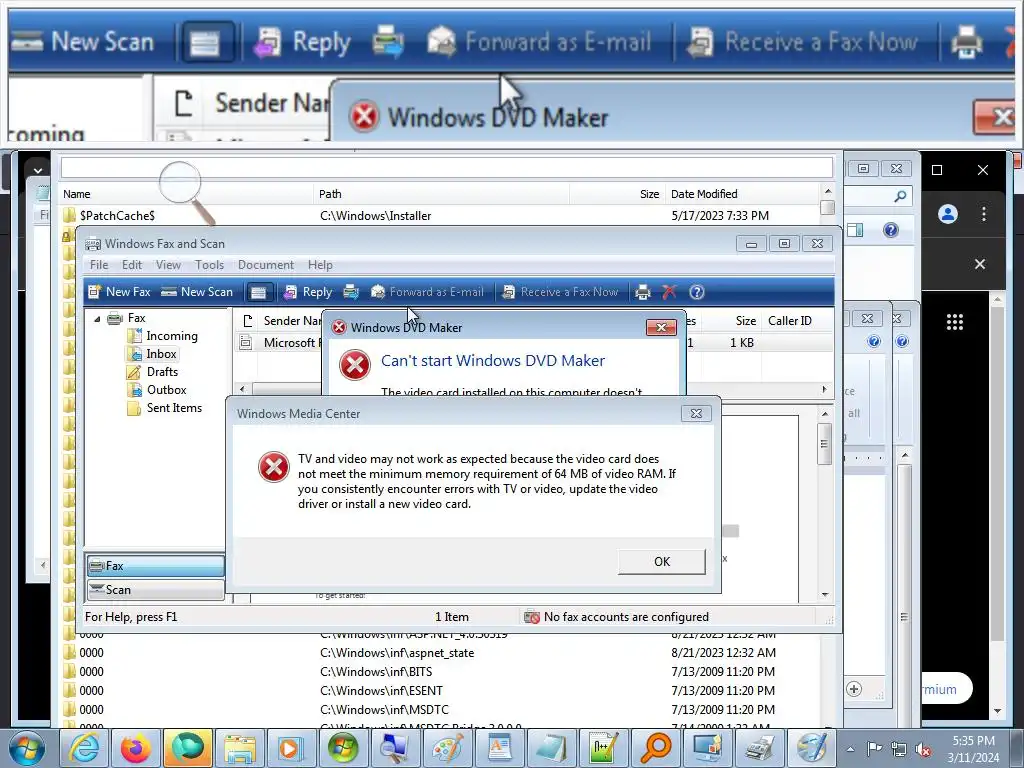Screen dimensions: 1024x768
Task: Collapse the Fax tree node arrow
Action: (97, 319)
